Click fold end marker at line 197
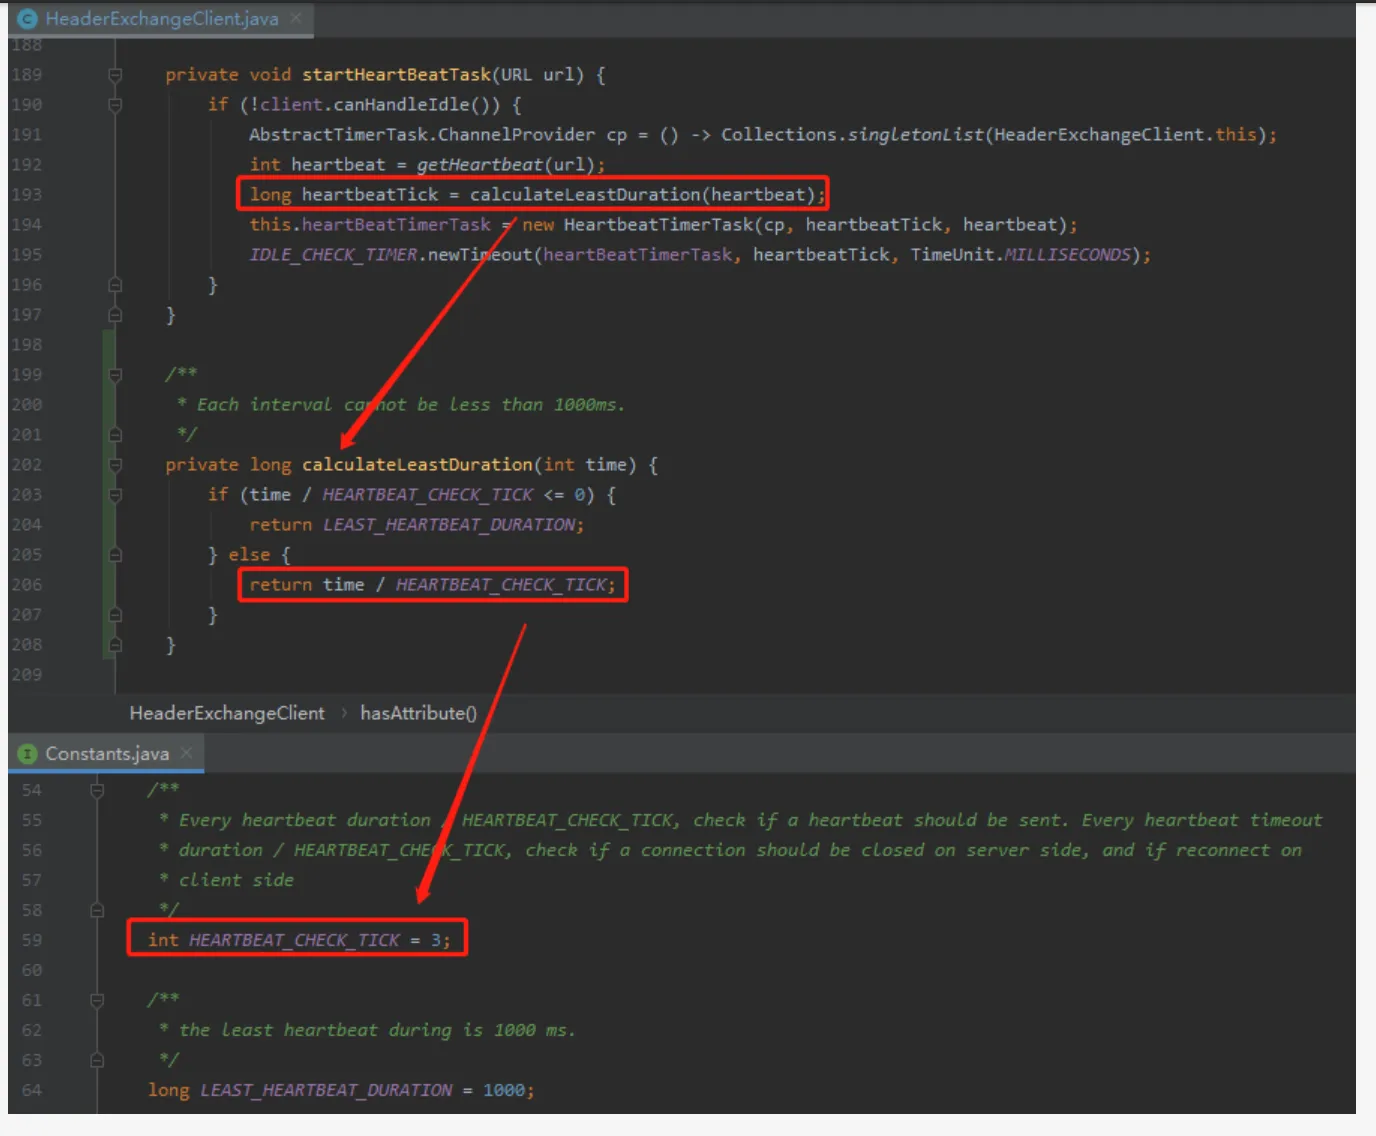The height and width of the screenshot is (1136, 1376). pos(115,315)
